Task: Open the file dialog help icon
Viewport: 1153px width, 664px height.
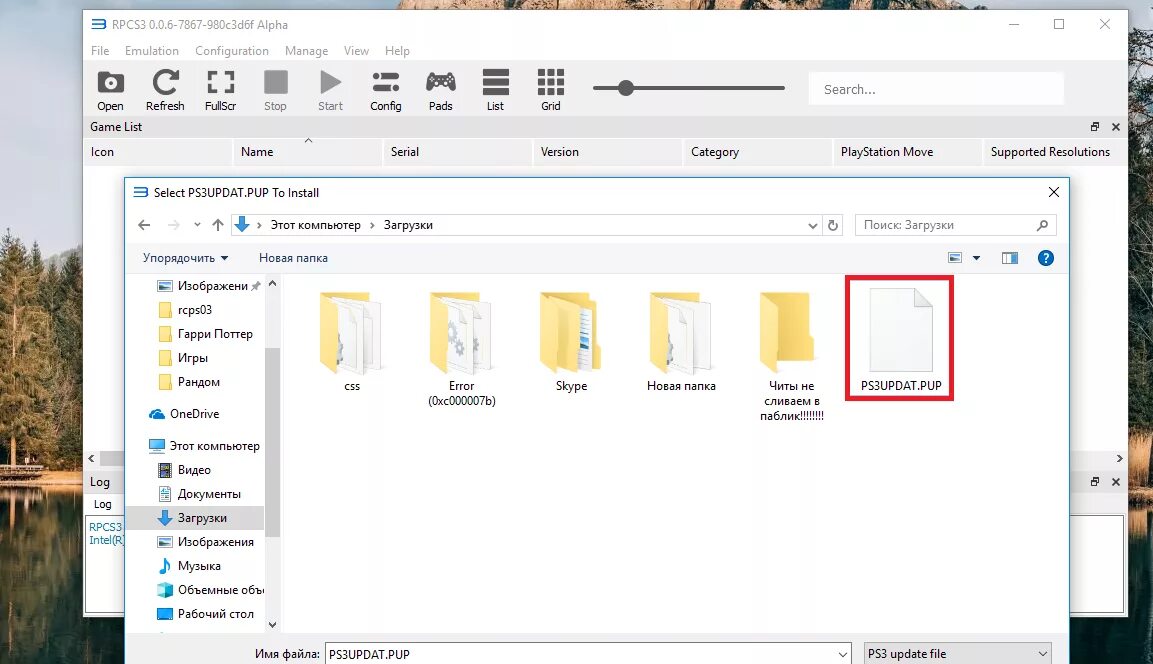Action: [x=1046, y=258]
